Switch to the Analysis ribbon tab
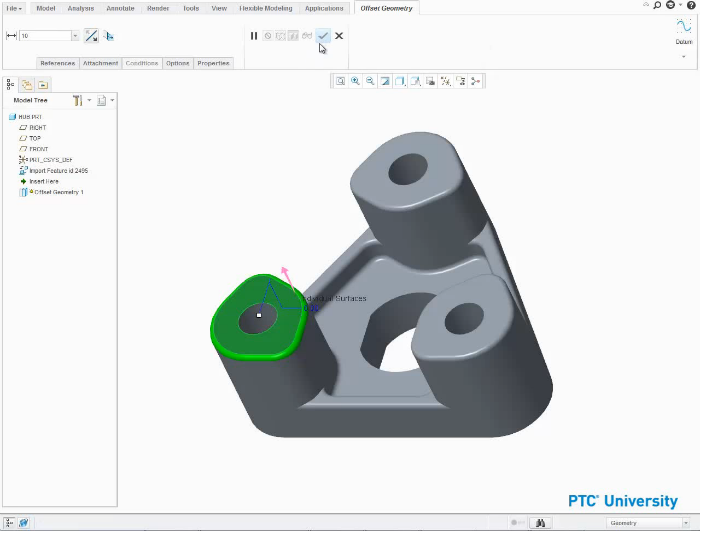The width and height of the screenshot is (702, 533). click(x=81, y=8)
